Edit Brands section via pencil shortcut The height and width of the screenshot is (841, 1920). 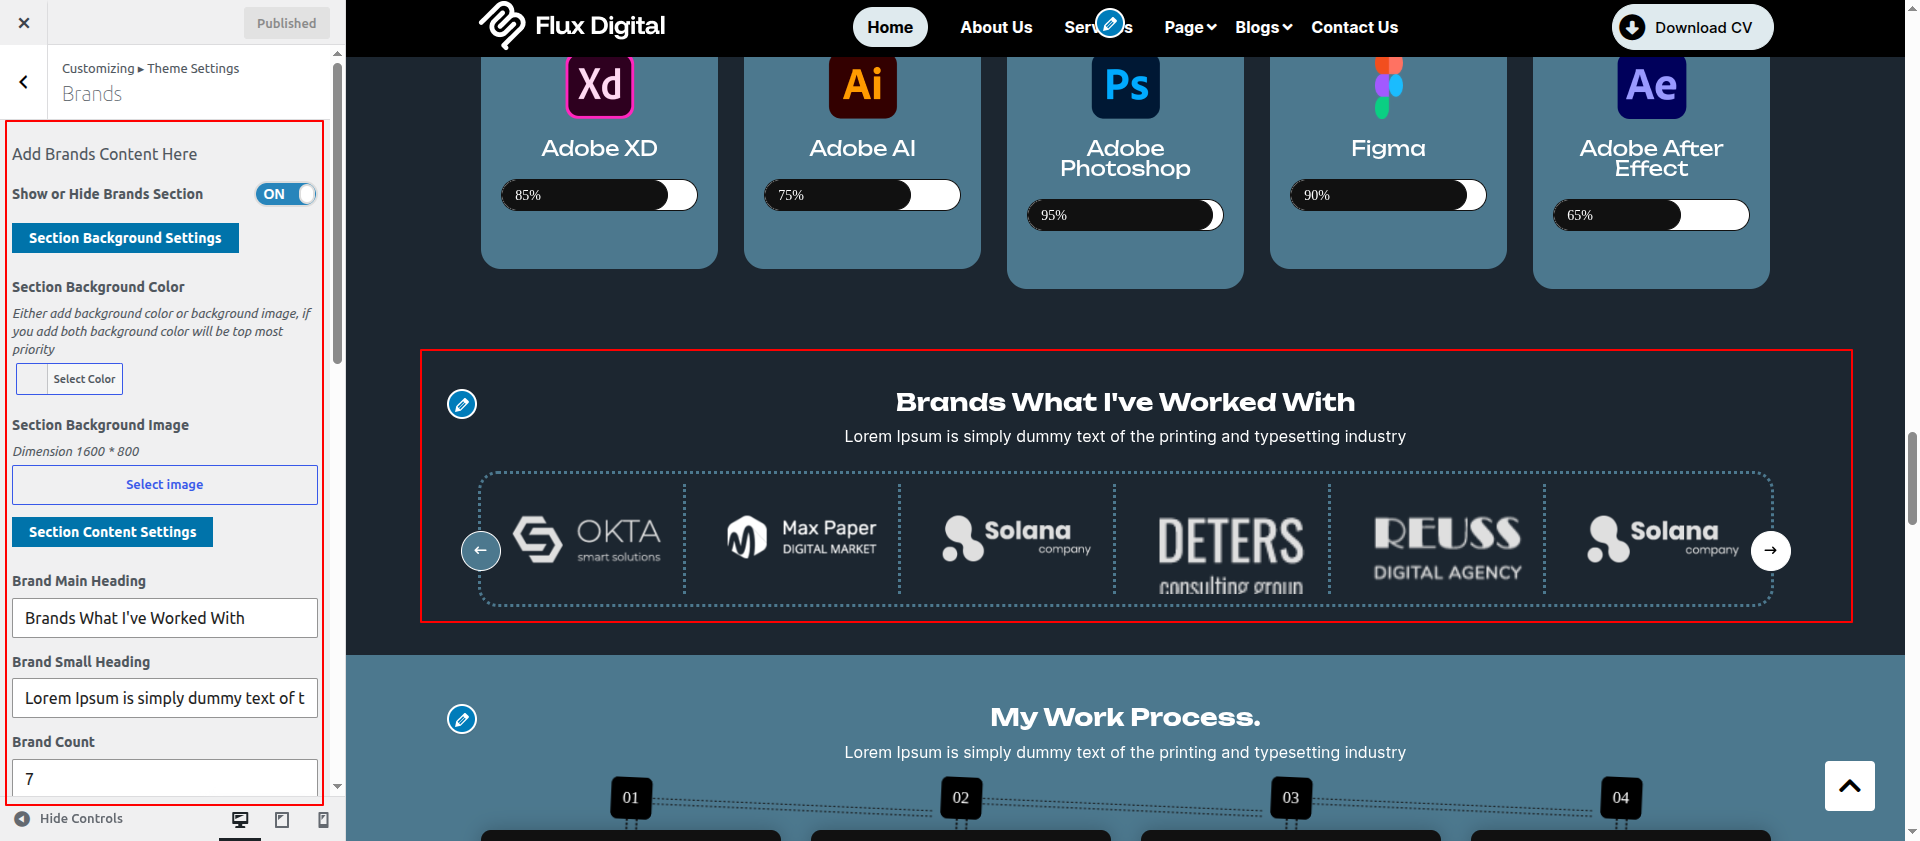click(462, 404)
